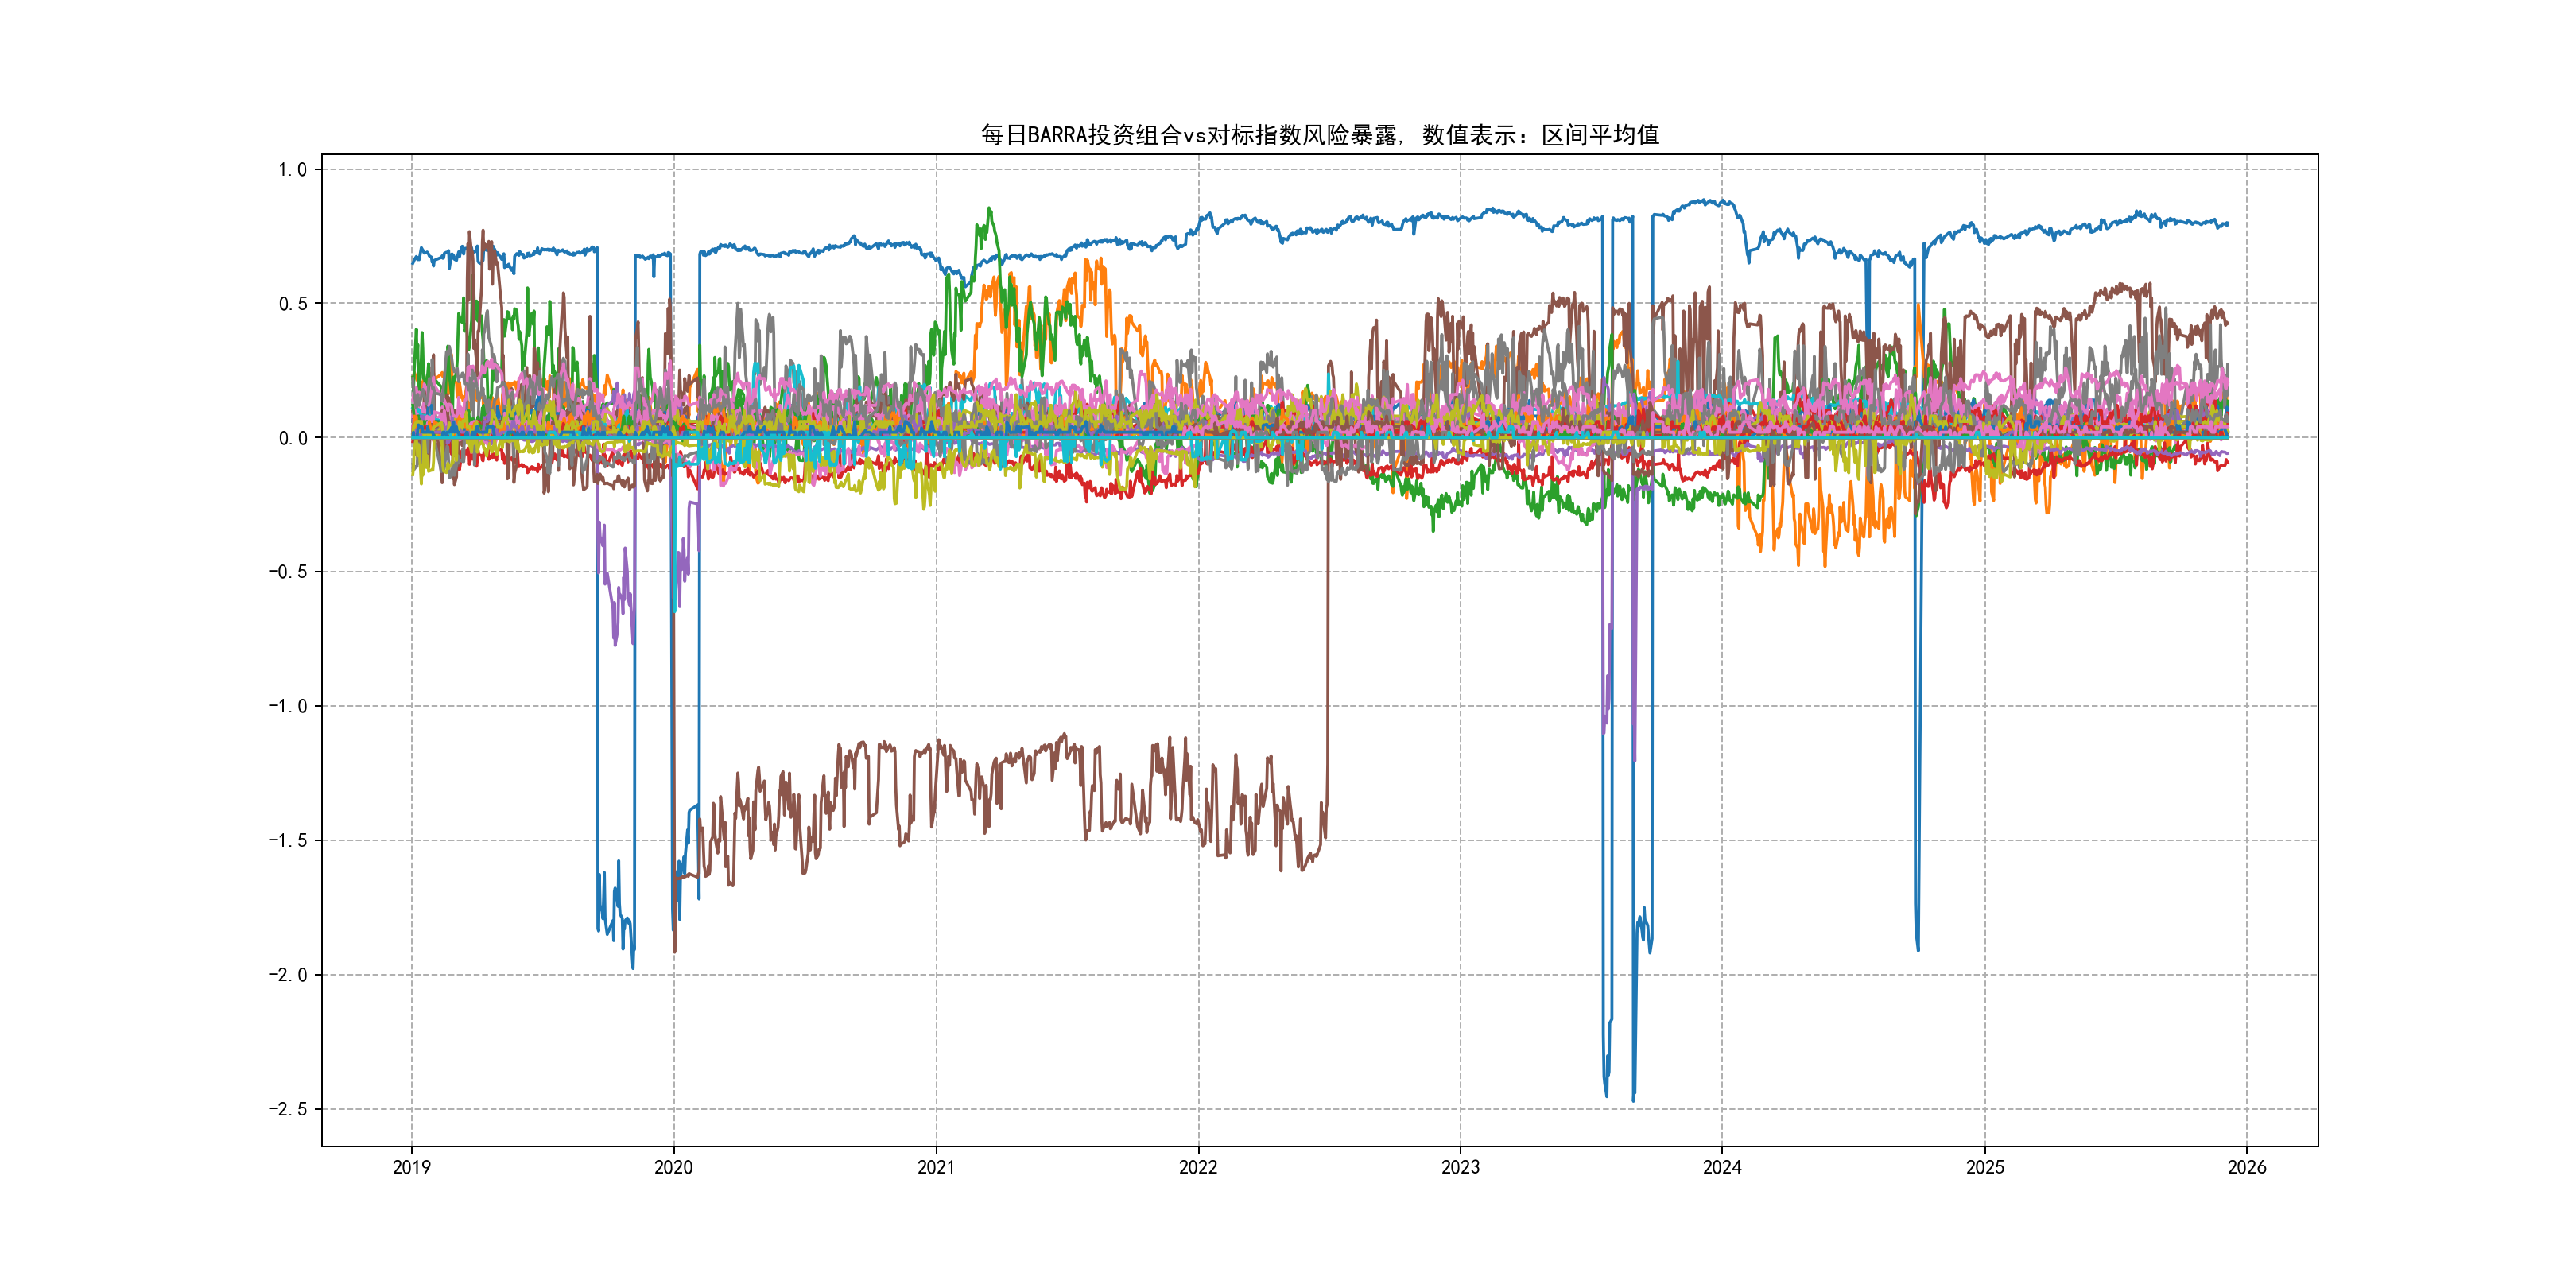This screenshot has height=1288, width=2576.
Task: Click the -1.0 y-axis tick label
Action: pyautogui.click(x=288, y=706)
